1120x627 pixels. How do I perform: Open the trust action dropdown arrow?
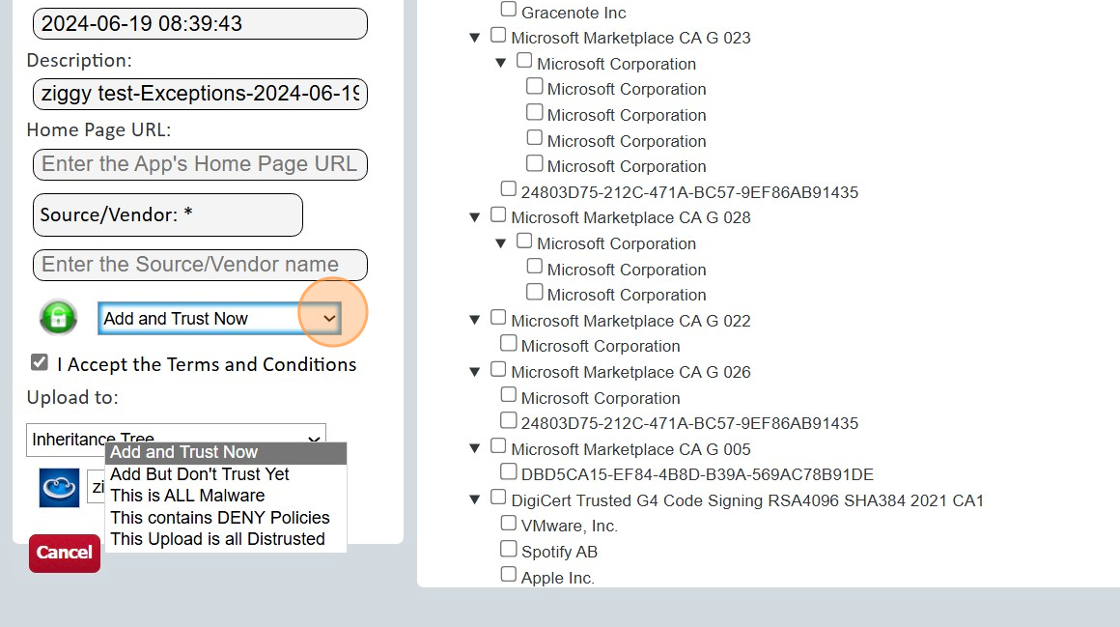tap(329, 317)
